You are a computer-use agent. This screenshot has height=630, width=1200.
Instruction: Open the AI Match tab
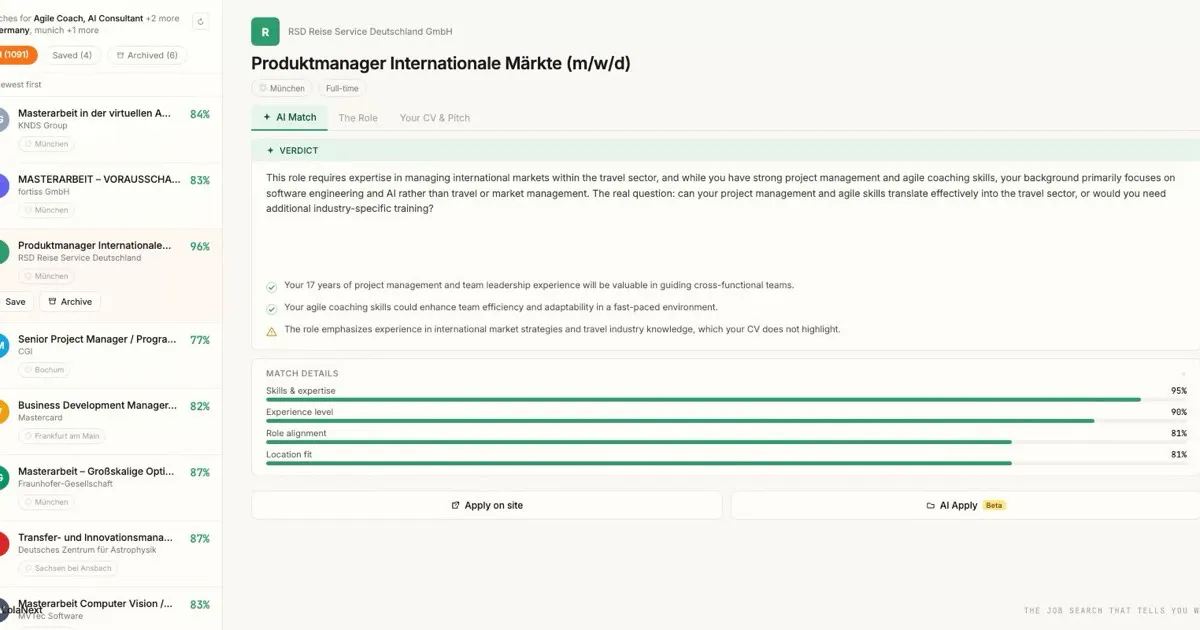click(289, 118)
